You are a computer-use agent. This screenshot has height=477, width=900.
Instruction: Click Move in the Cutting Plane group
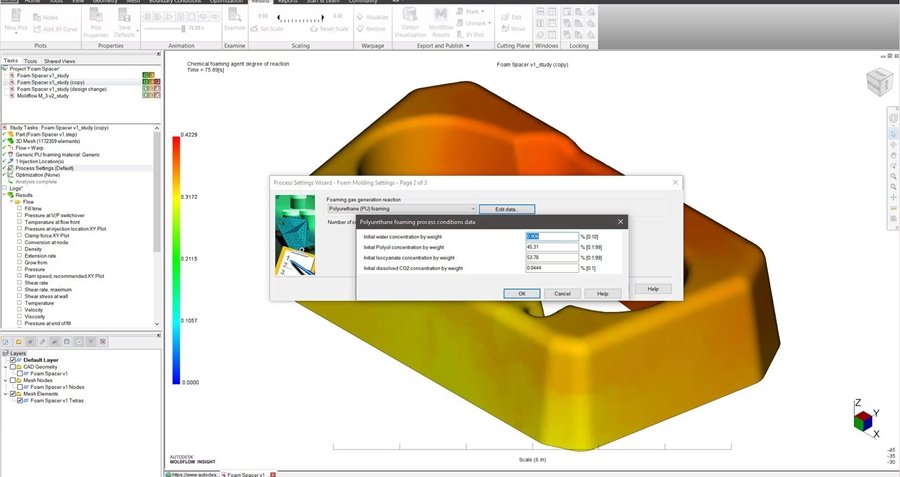pyautogui.click(x=513, y=29)
